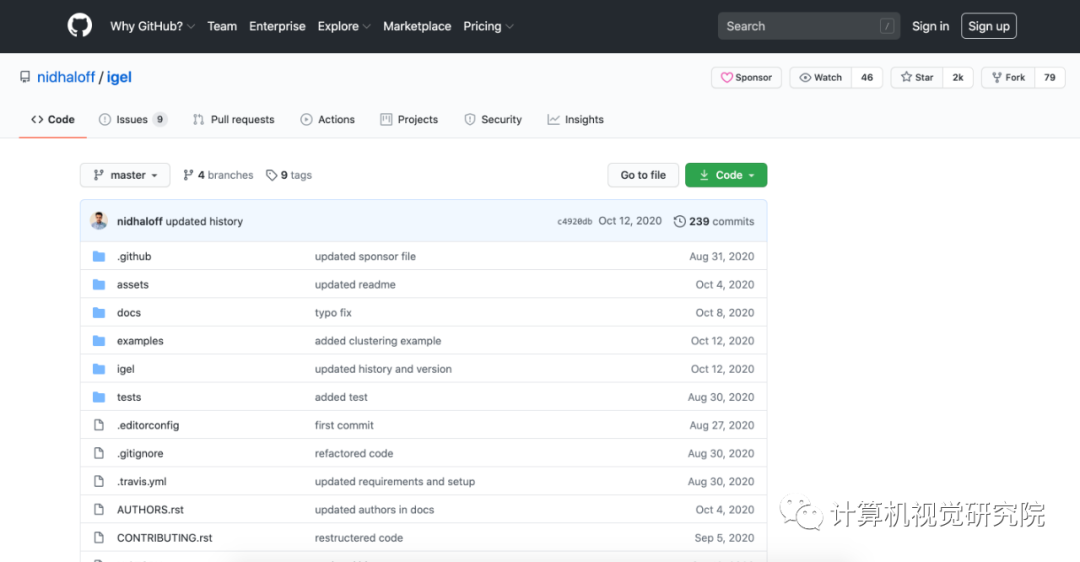The height and width of the screenshot is (562, 1080).
Task: Click the 46 watchers count
Action: point(867,77)
